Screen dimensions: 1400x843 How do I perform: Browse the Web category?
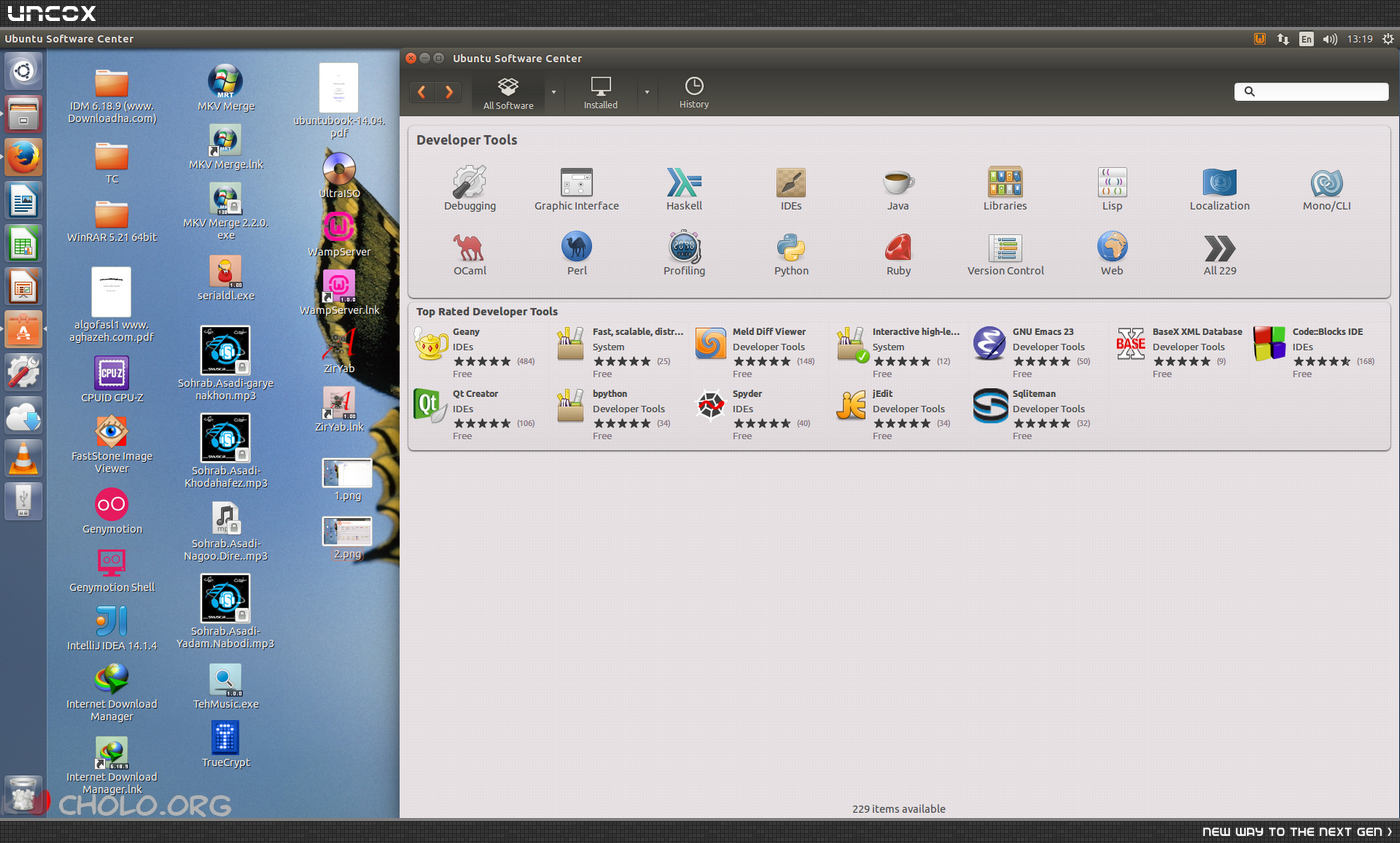point(1112,254)
